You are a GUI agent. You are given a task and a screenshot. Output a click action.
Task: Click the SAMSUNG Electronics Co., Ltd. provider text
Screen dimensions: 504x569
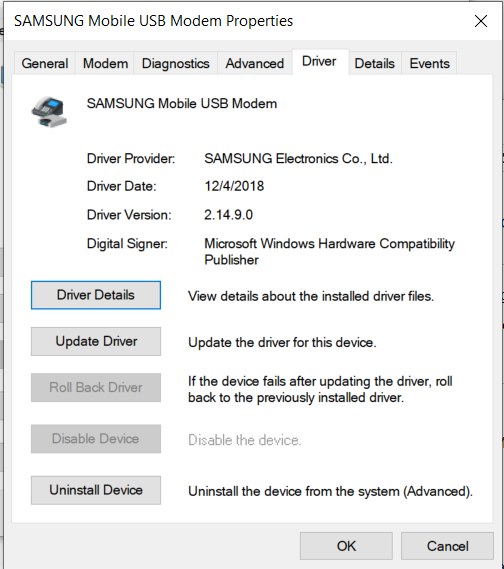tap(298, 159)
